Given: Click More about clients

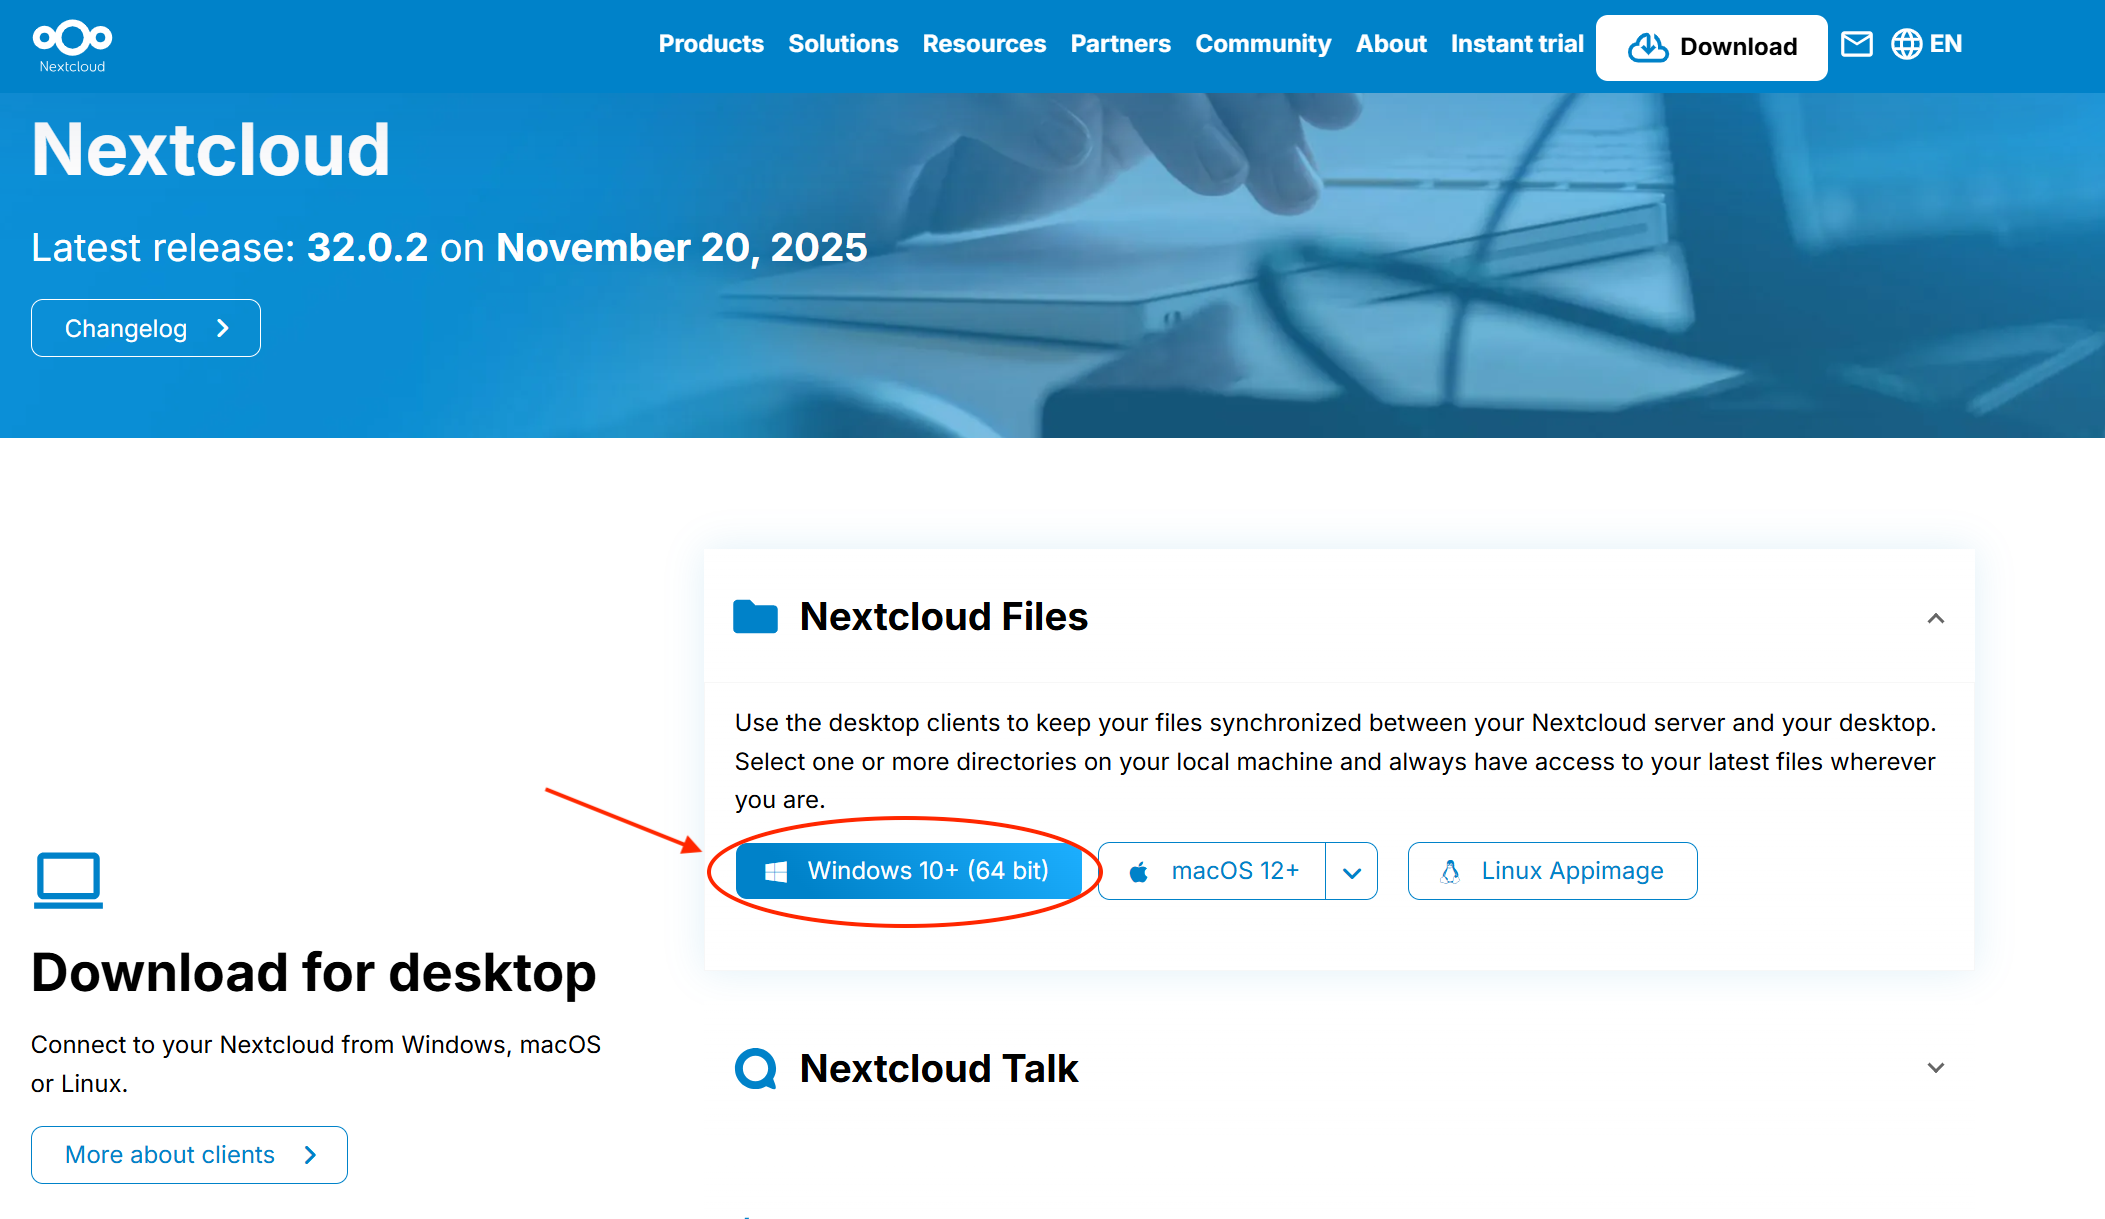Looking at the screenshot, I should pos(188,1154).
